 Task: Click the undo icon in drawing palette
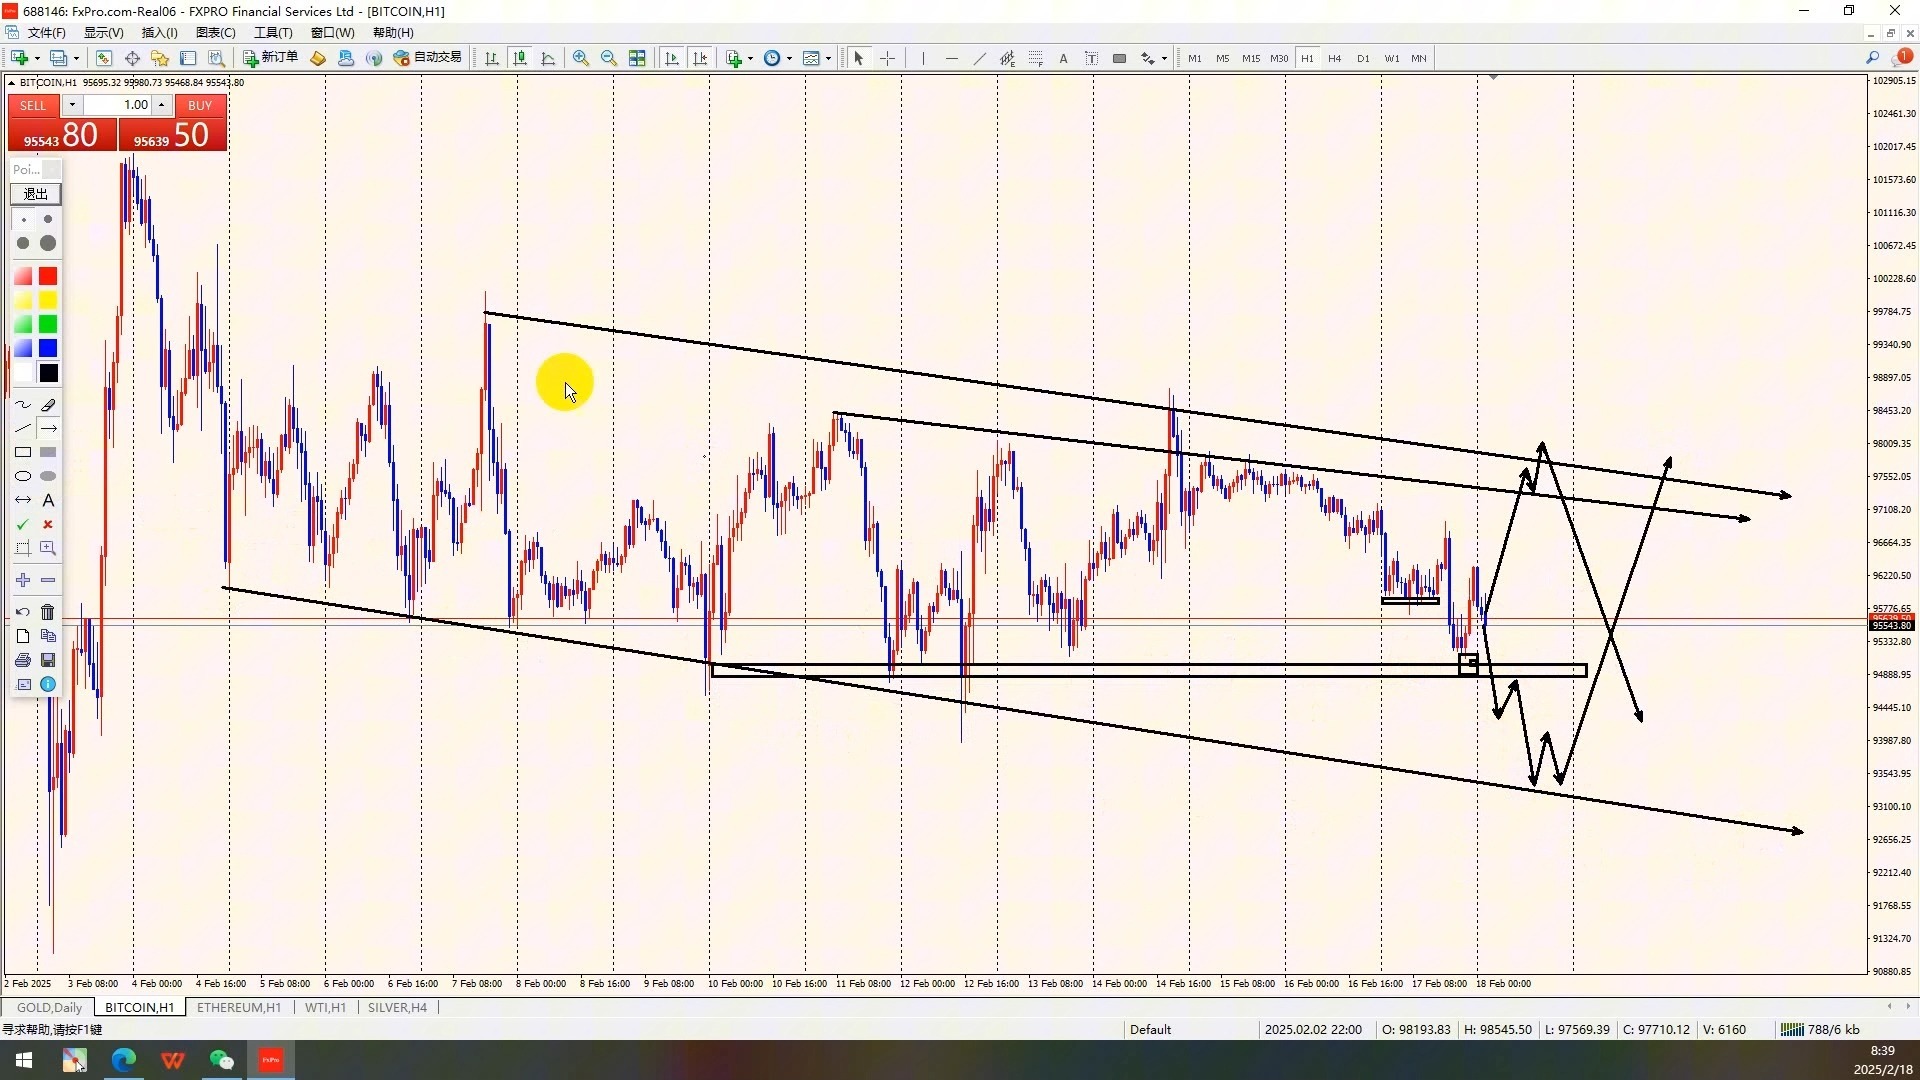click(23, 612)
